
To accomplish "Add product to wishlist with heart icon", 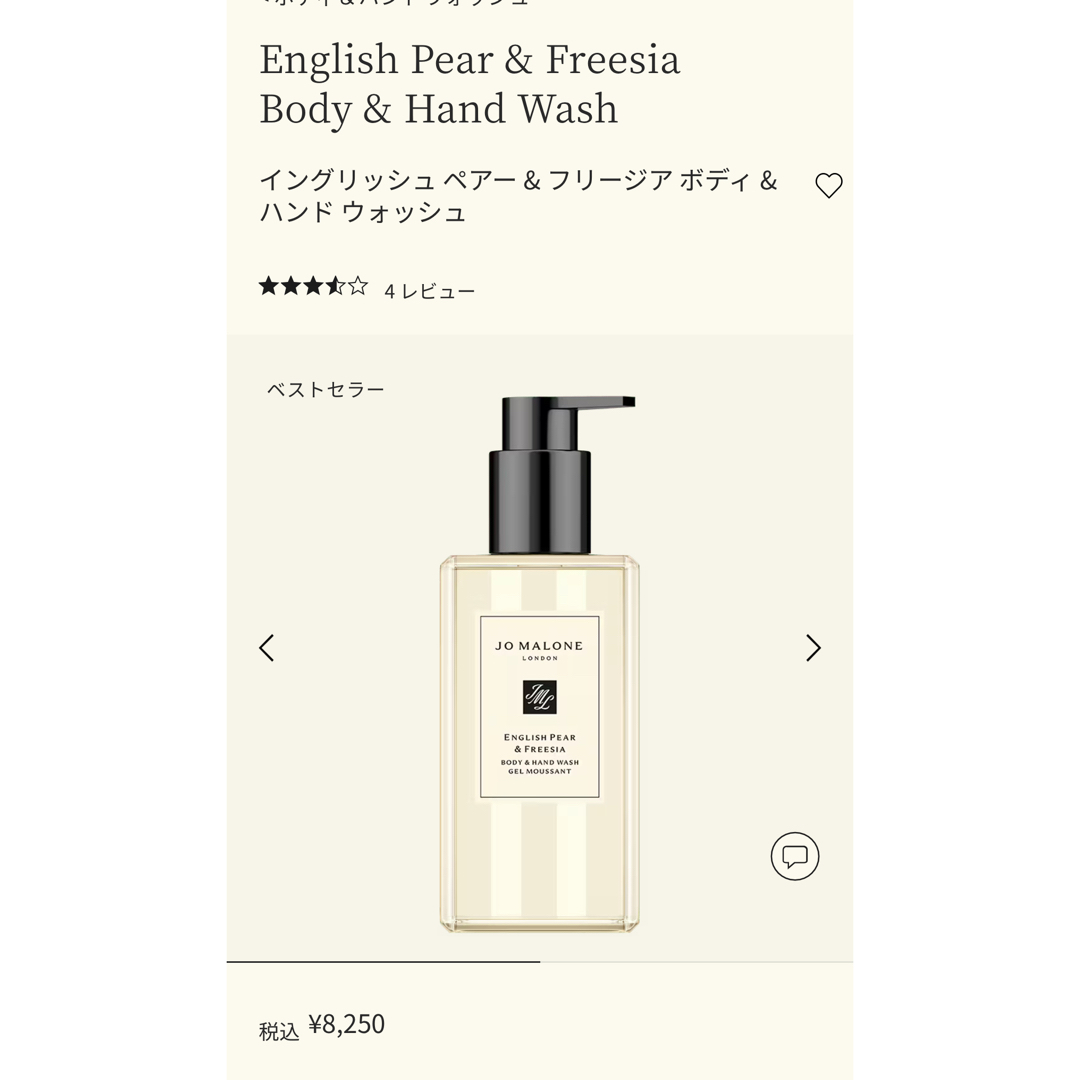I will pyautogui.click(x=829, y=185).
